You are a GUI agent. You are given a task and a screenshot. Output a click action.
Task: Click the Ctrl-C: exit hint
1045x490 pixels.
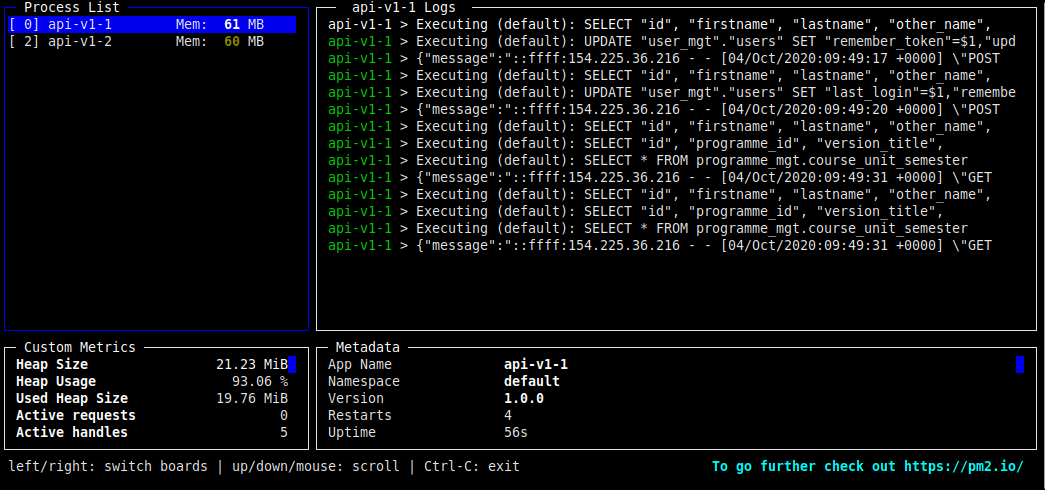pyautogui.click(x=472, y=466)
